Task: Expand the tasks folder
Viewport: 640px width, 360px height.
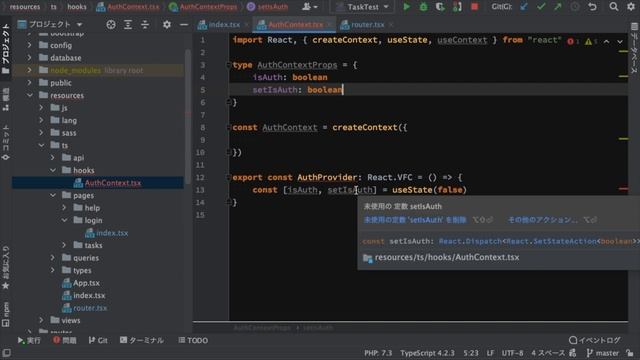Action: click(x=64, y=245)
